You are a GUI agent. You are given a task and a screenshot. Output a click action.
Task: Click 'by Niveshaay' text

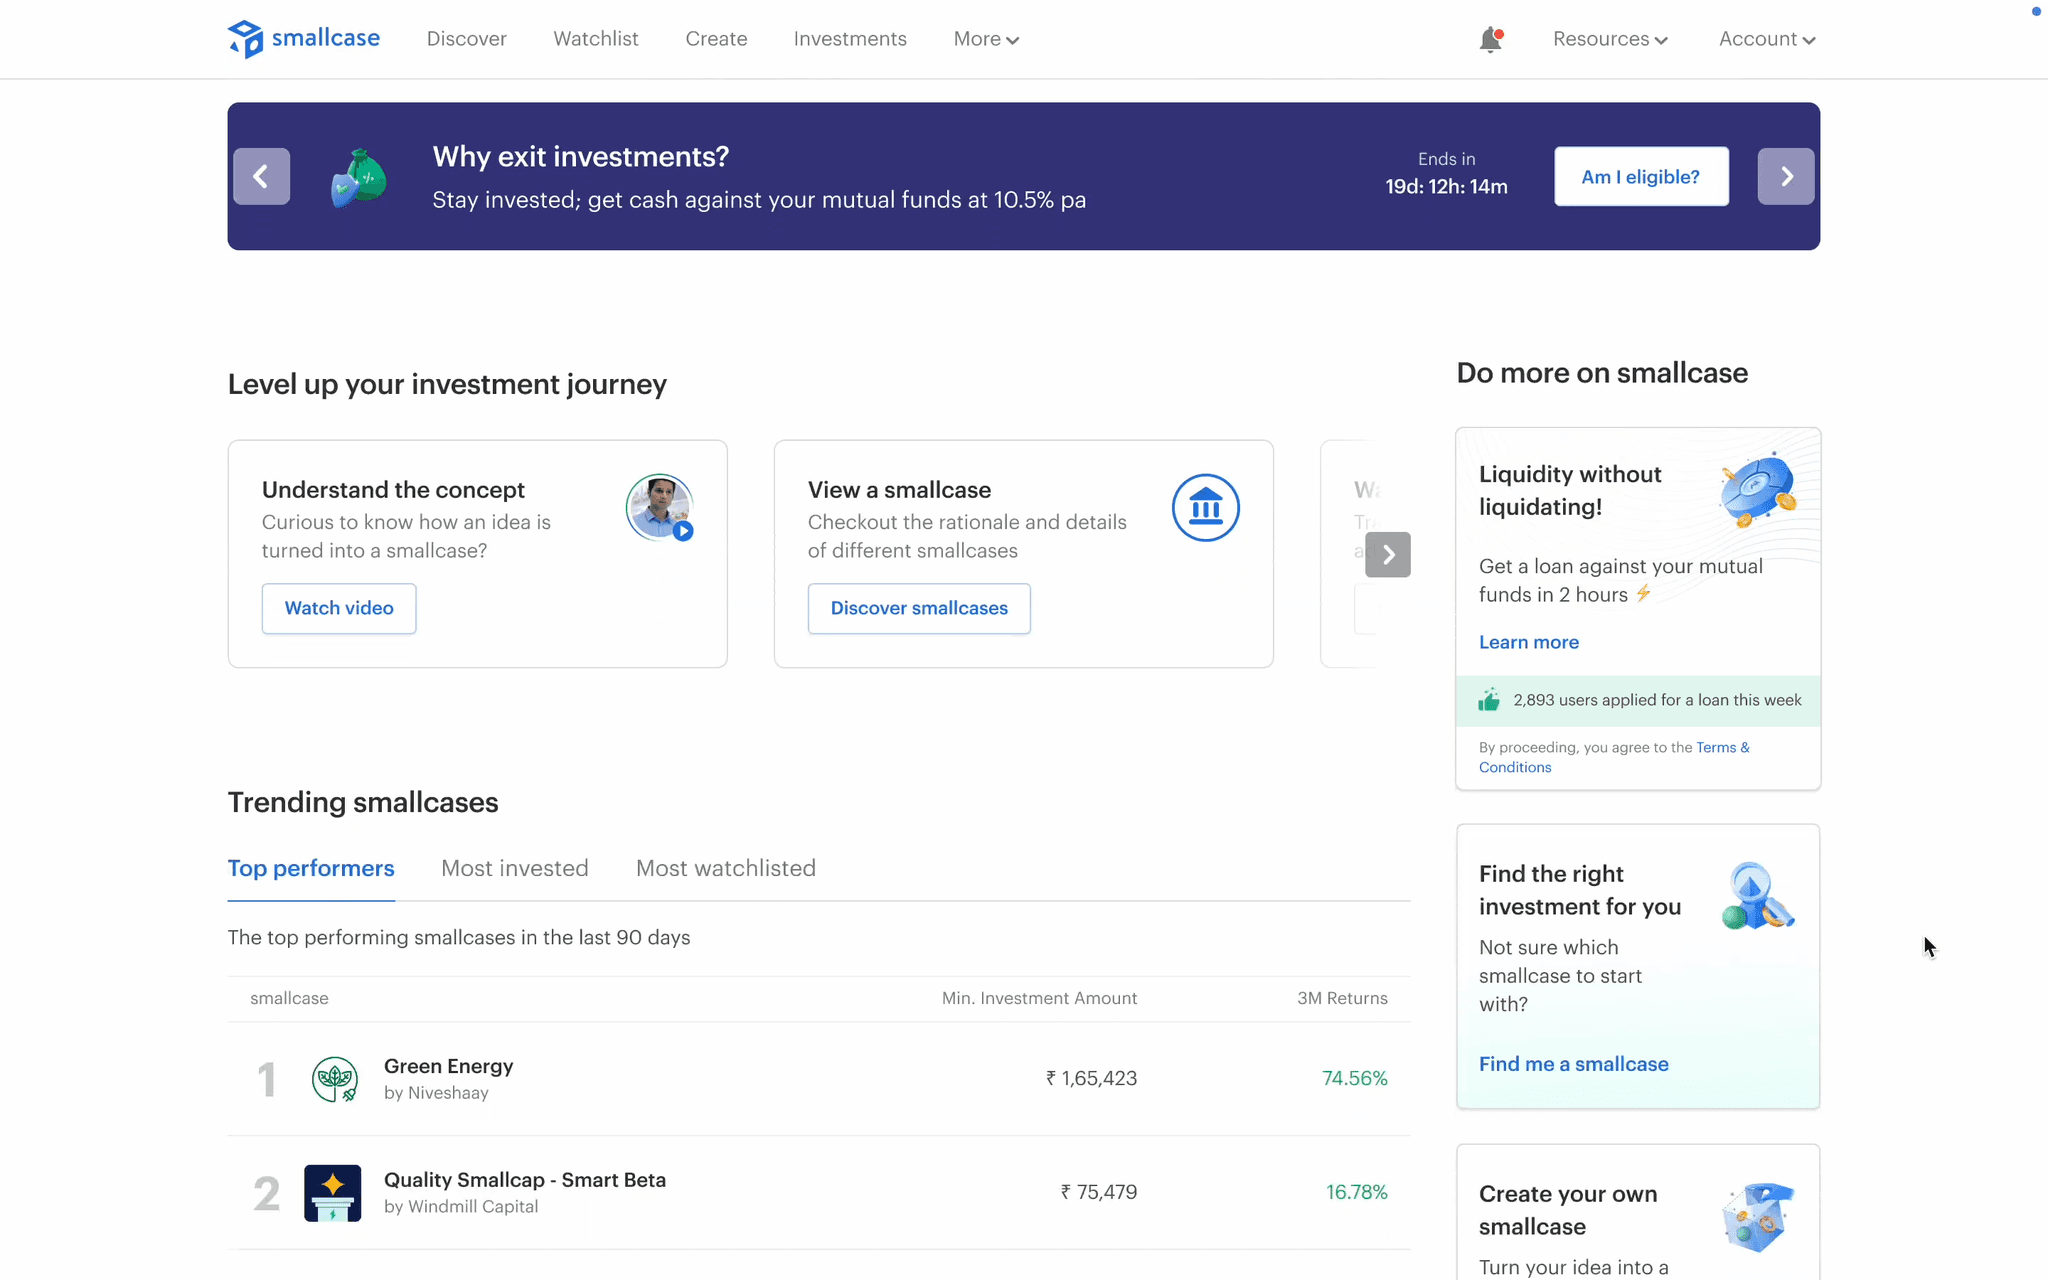pos(436,1093)
